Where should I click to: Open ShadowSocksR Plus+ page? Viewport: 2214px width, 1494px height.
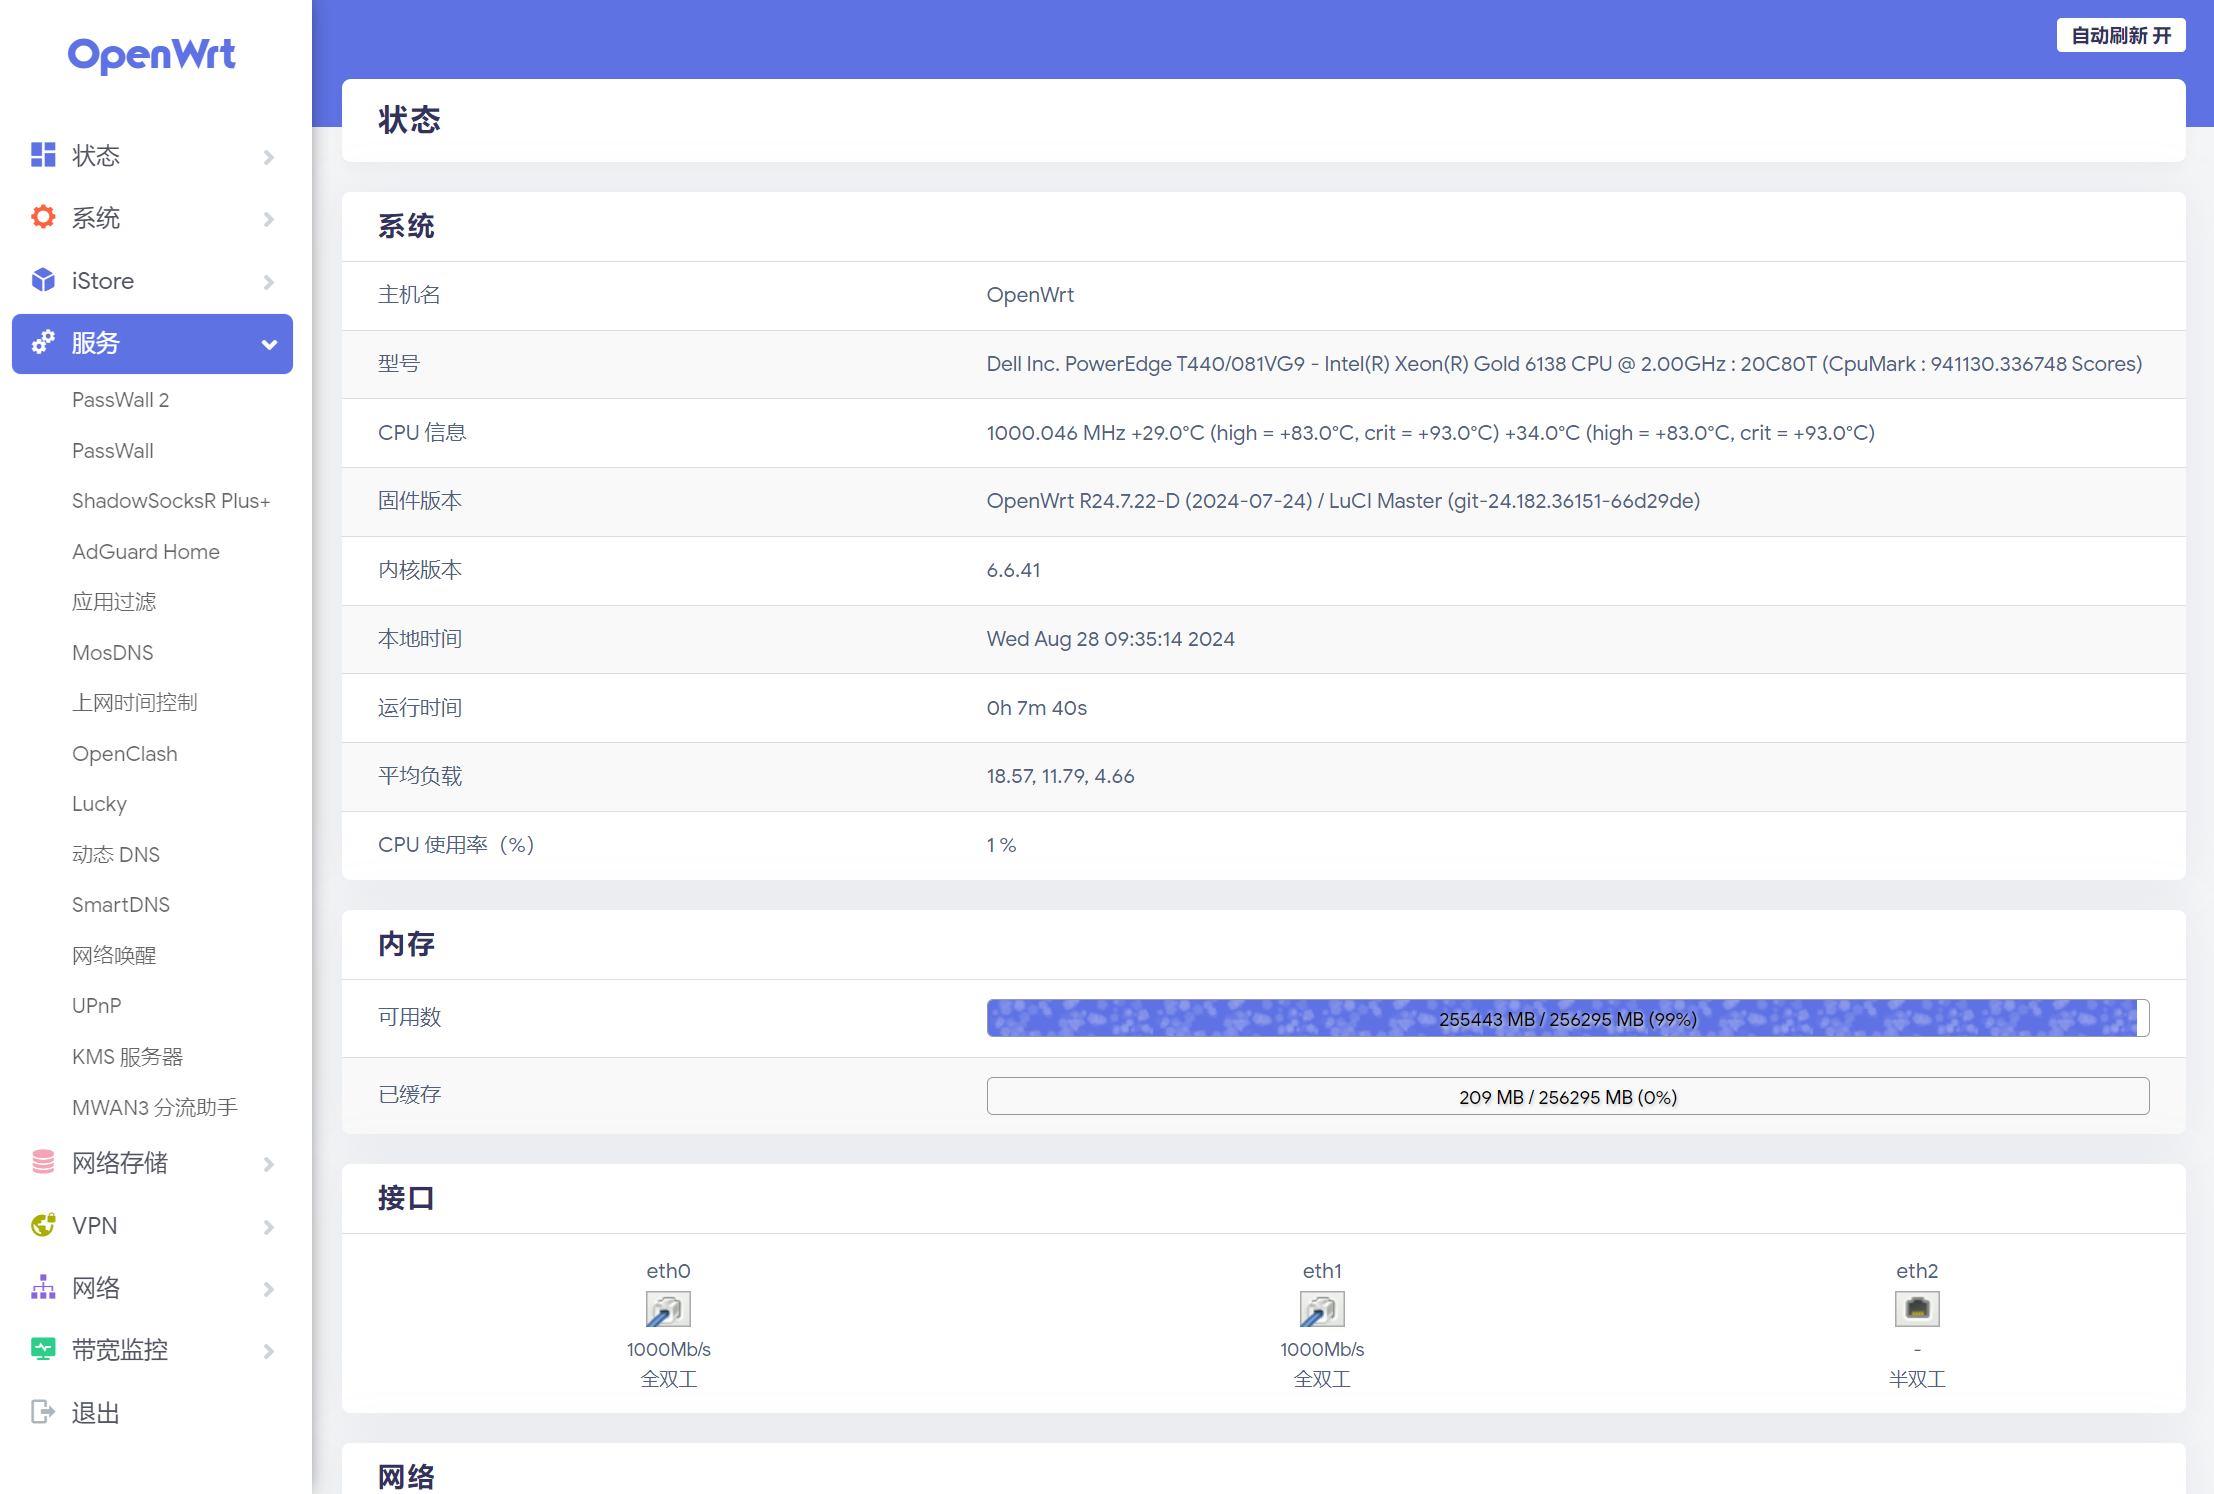tap(171, 501)
